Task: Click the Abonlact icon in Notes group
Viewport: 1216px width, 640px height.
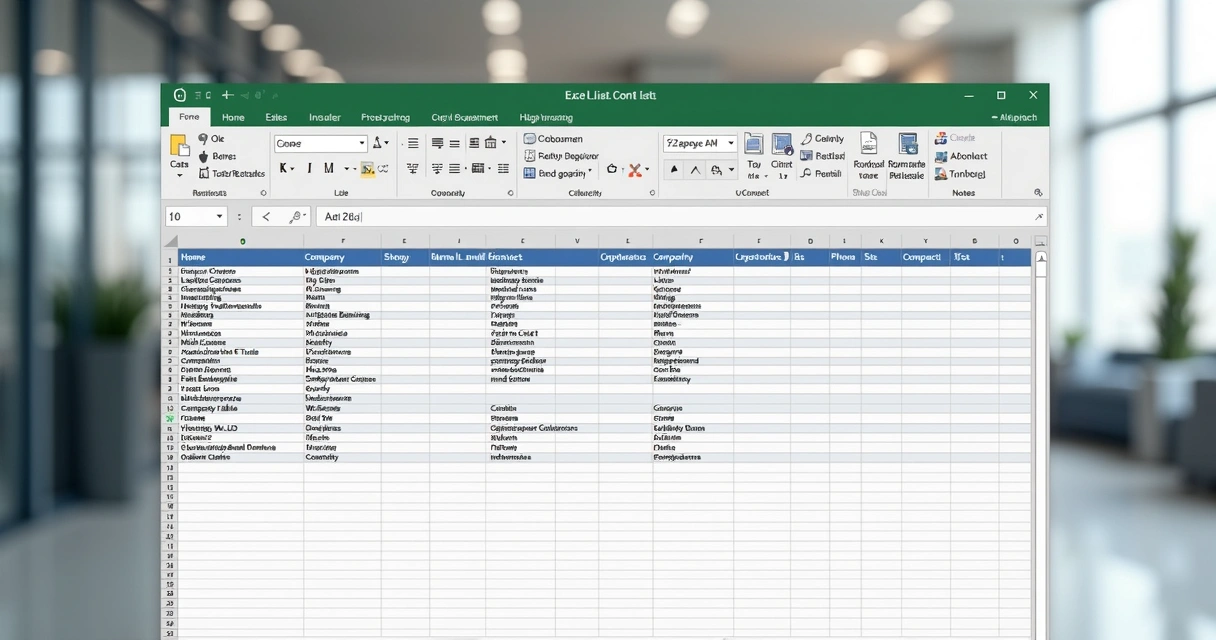Action: tap(941, 156)
